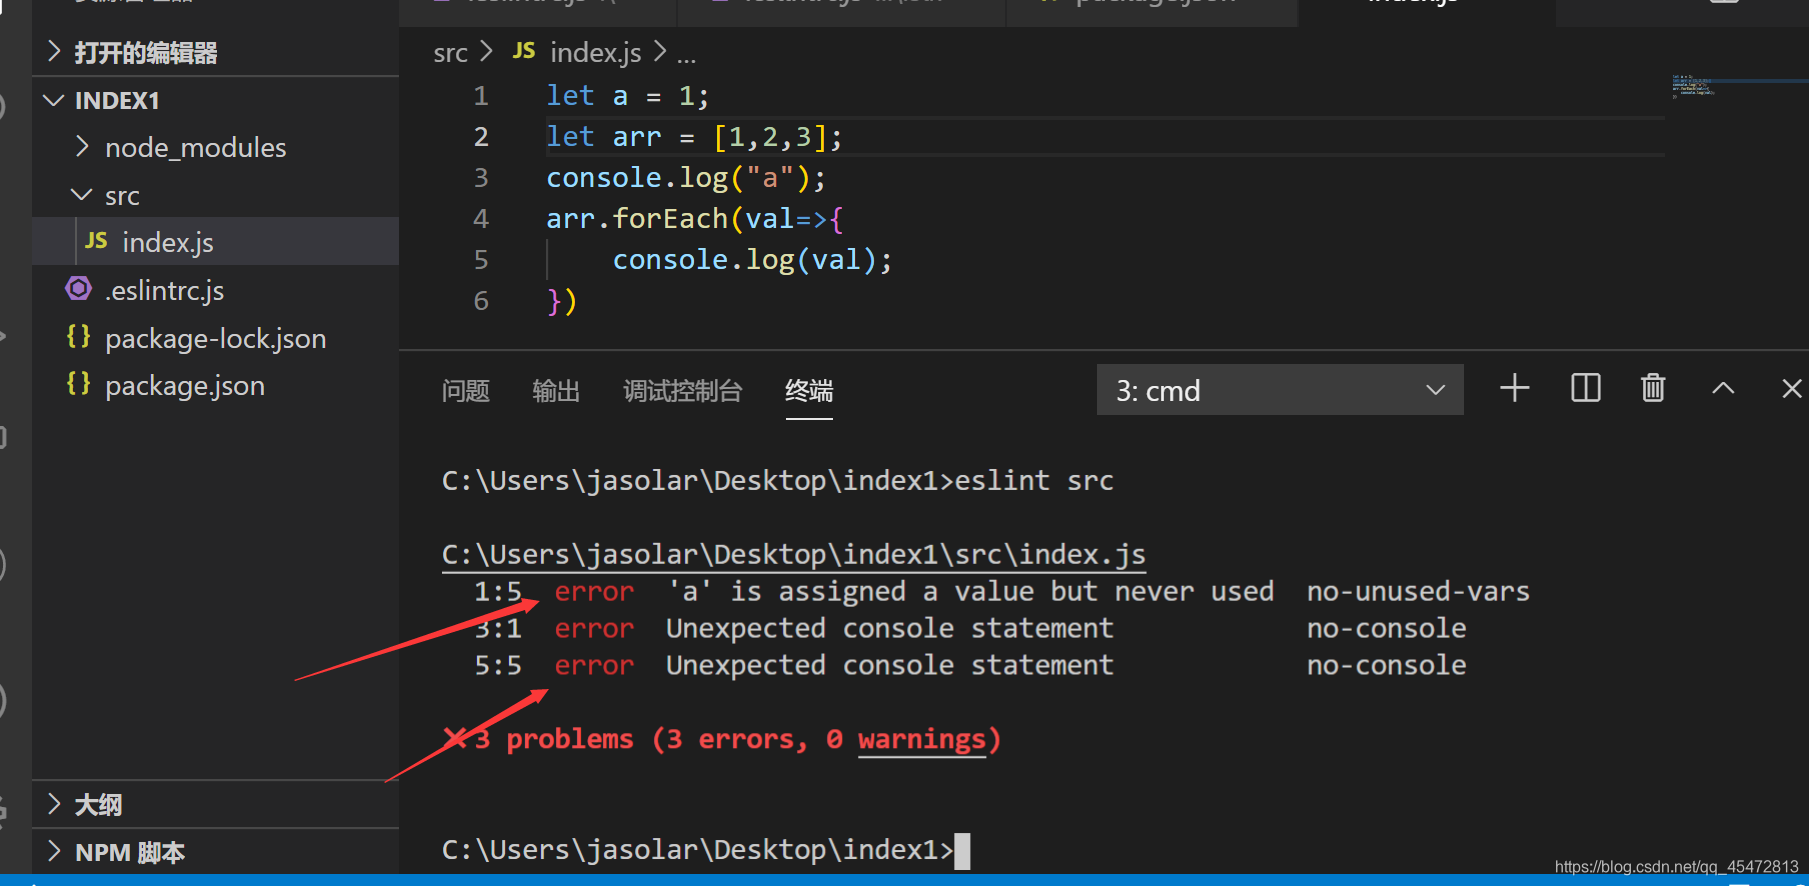Click the index1\src\index.js path in terminal
Screen dimensions: 1809x886
(794, 554)
